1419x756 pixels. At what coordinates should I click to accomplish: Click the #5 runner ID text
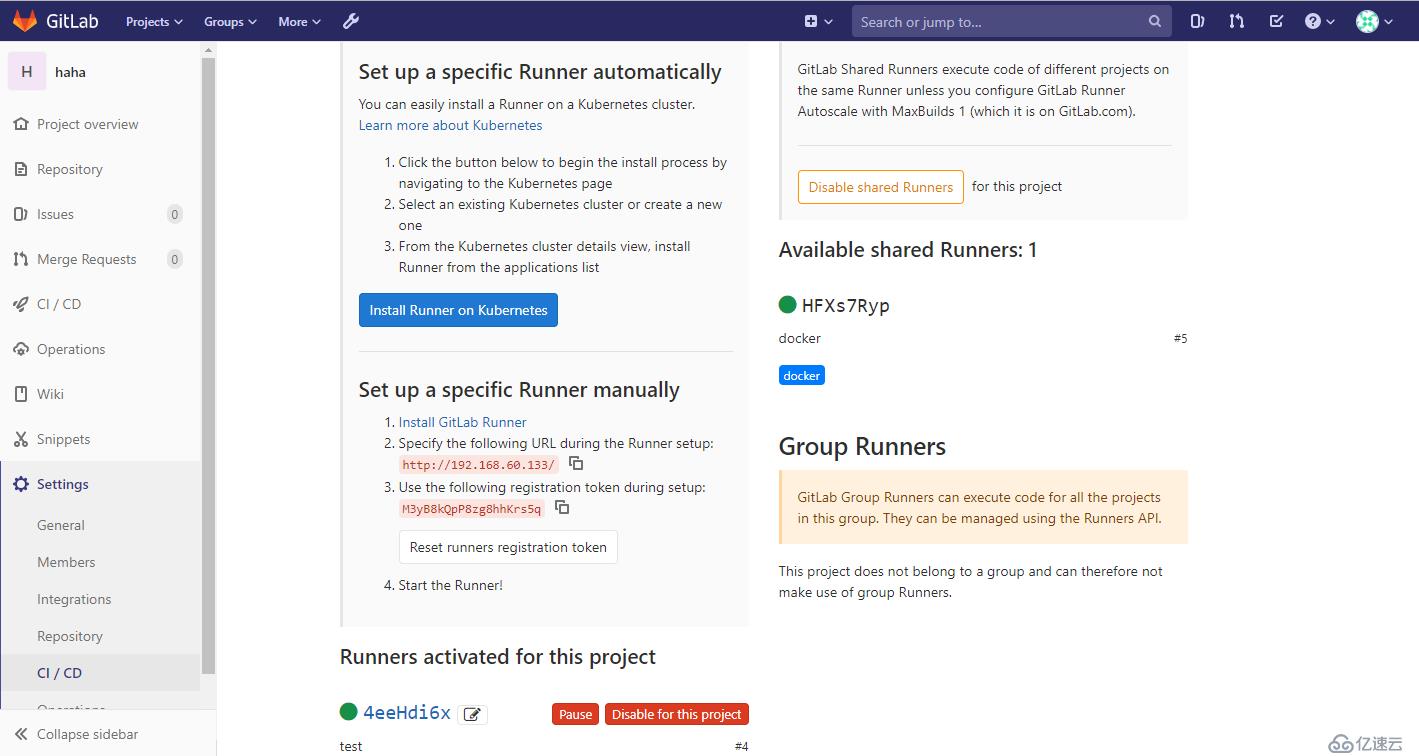click(1180, 338)
